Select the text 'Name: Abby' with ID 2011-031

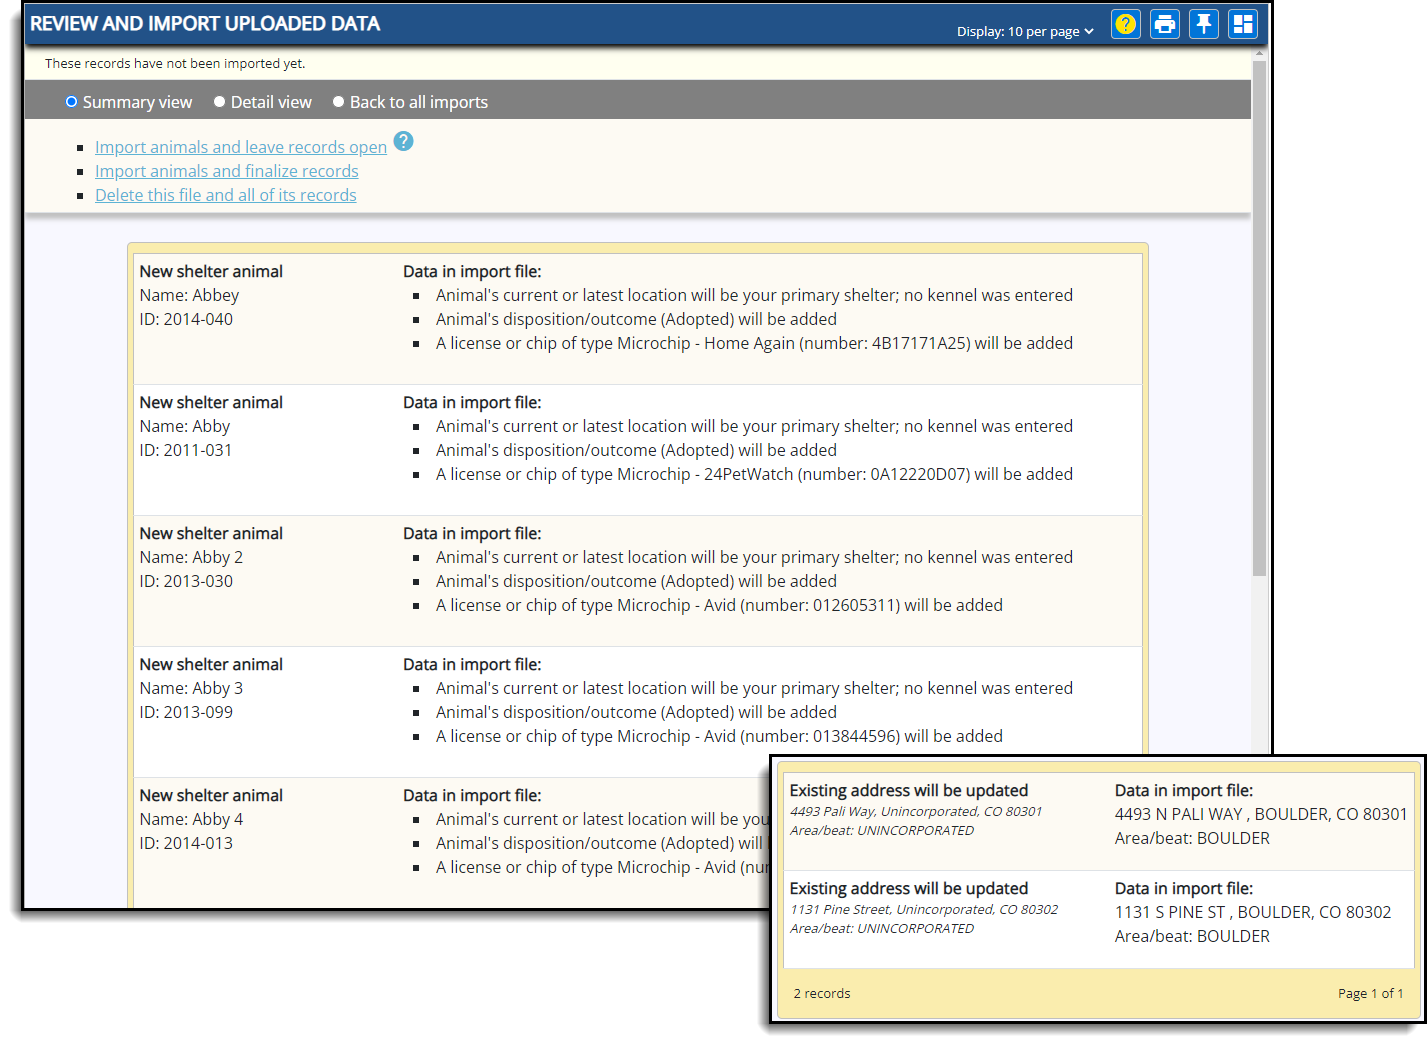pyautogui.click(x=185, y=426)
